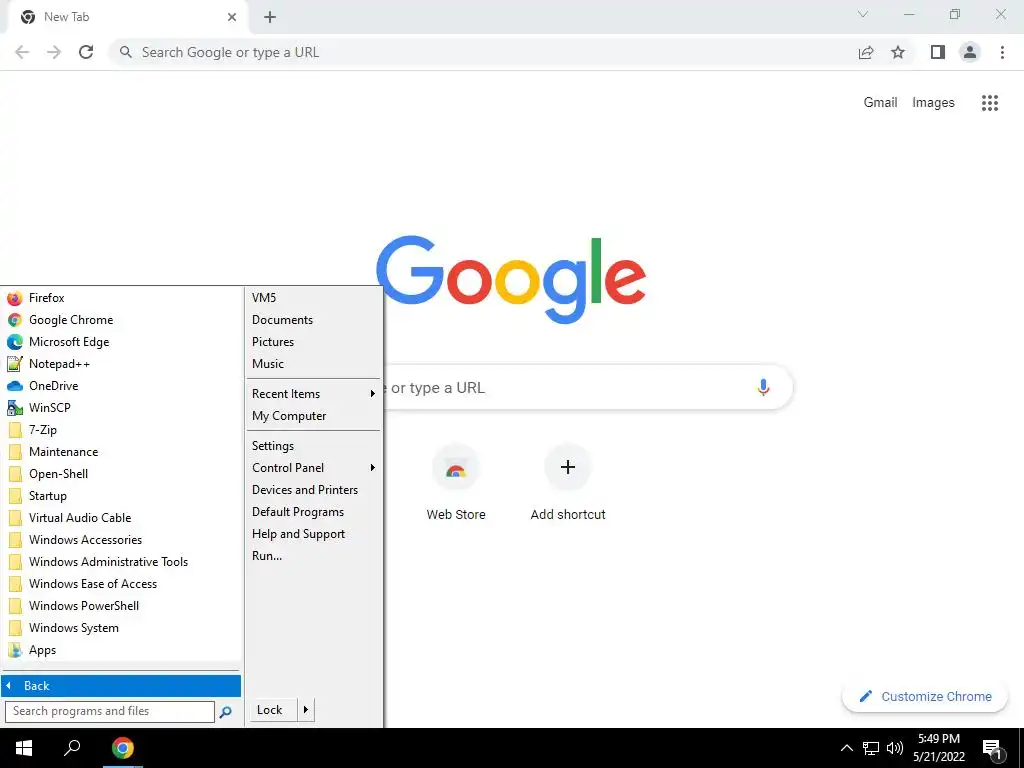Open the Chrome three-dot menu
This screenshot has height=768, width=1024.
tap(1002, 52)
